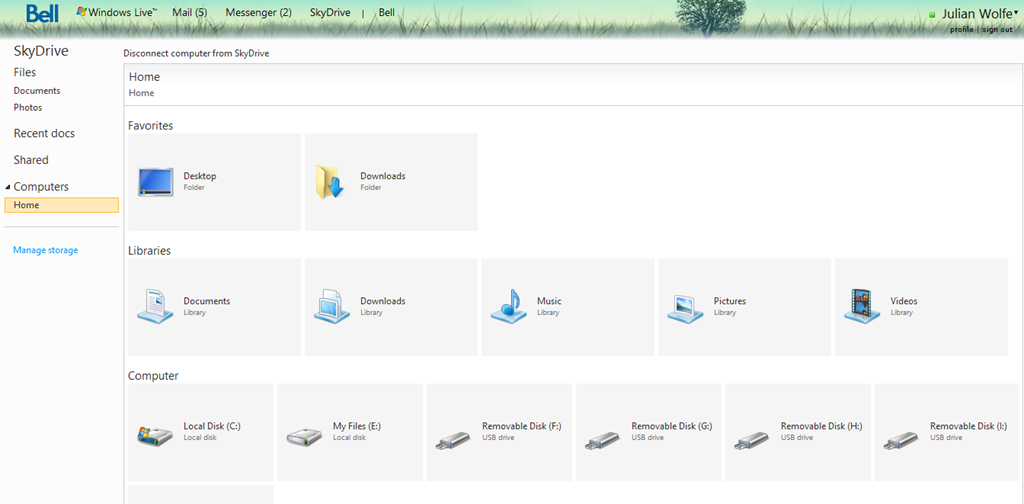Open the Manage storage link
1024x504 pixels.
point(46,250)
